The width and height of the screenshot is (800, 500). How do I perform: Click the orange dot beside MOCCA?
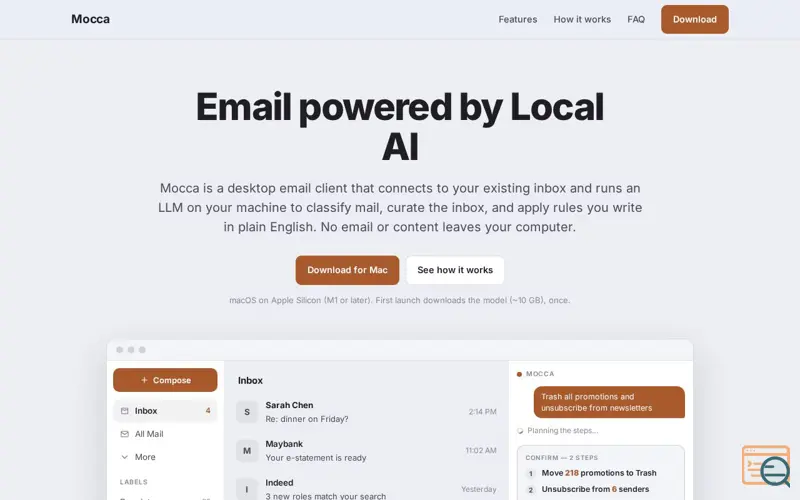point(519,374)
